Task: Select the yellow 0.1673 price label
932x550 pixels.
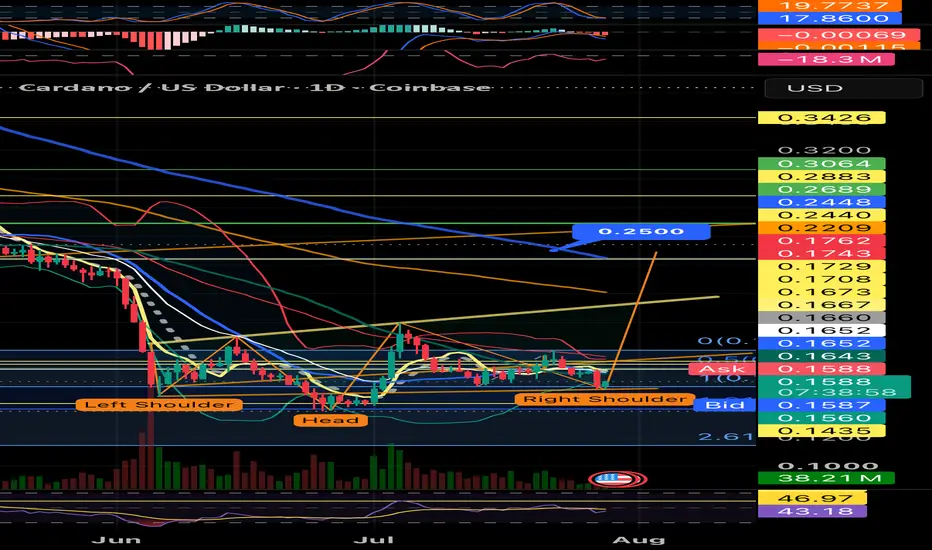Action: point(821,292)
